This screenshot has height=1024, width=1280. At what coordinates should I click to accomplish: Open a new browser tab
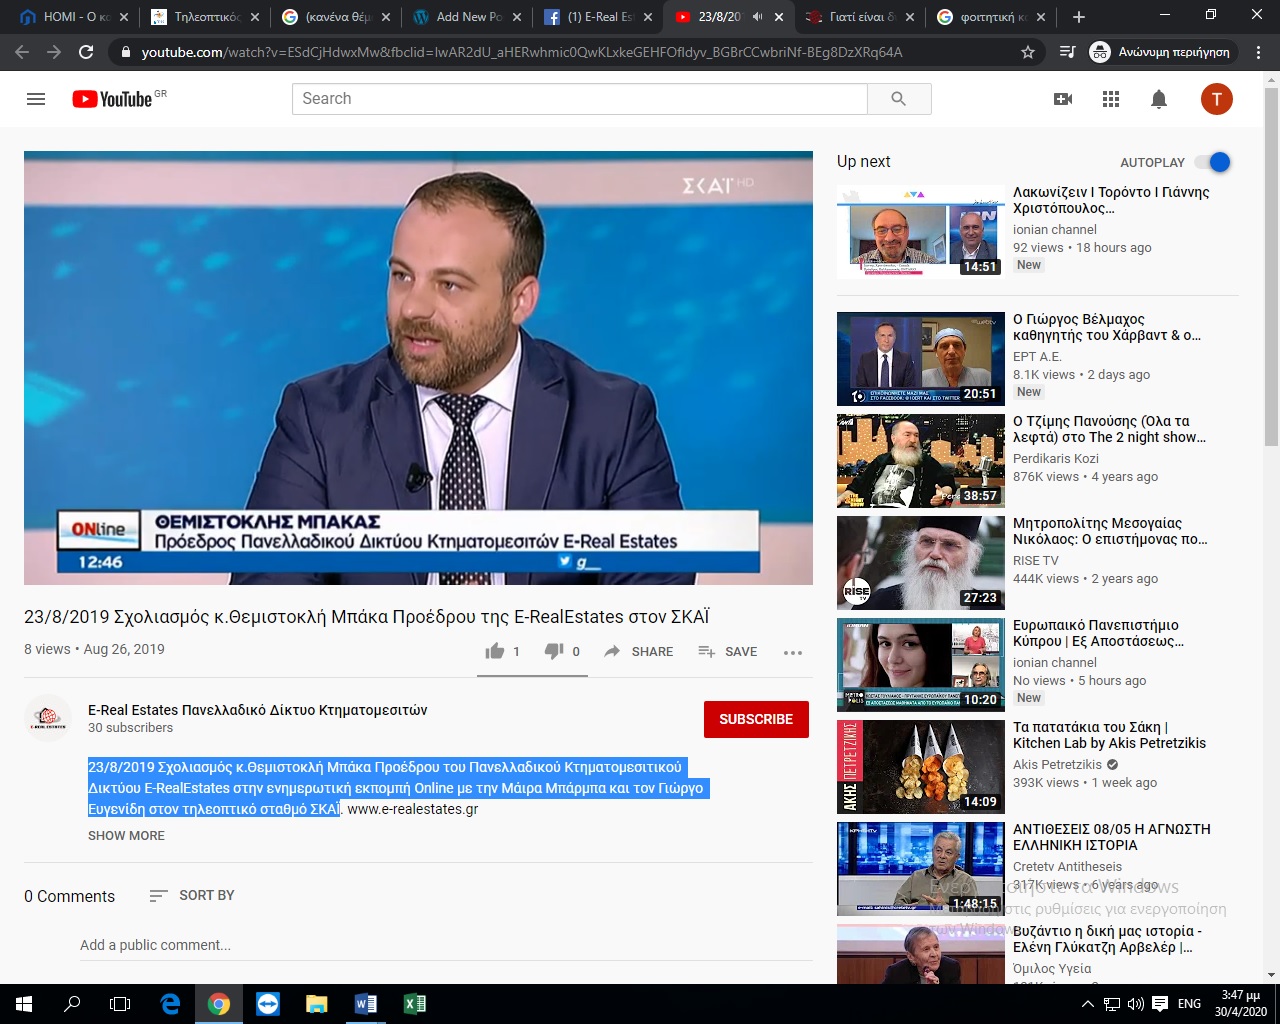coord(1078,17)
